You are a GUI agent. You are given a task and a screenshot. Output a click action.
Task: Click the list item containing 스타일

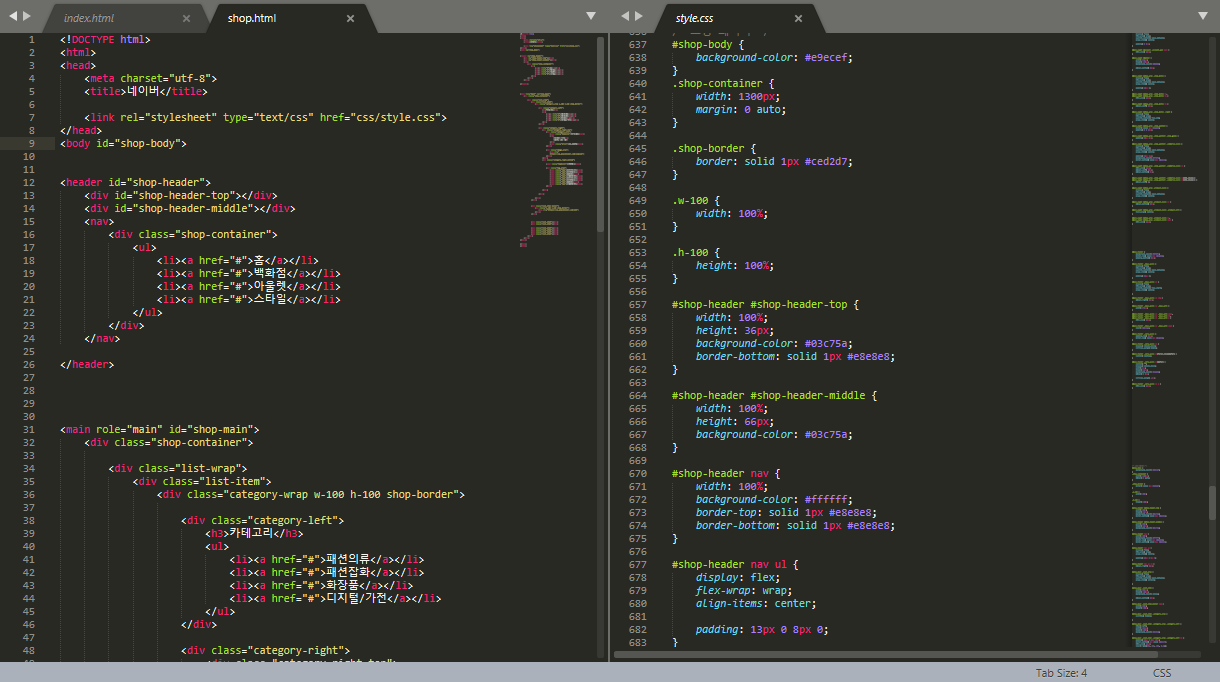[248, 299]
